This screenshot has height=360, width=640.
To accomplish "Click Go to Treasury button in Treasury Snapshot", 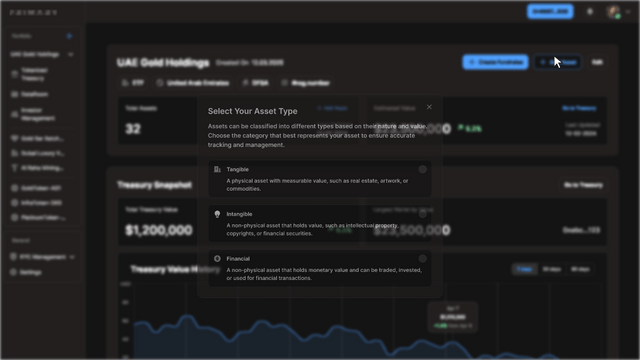I will coord(583,185).
